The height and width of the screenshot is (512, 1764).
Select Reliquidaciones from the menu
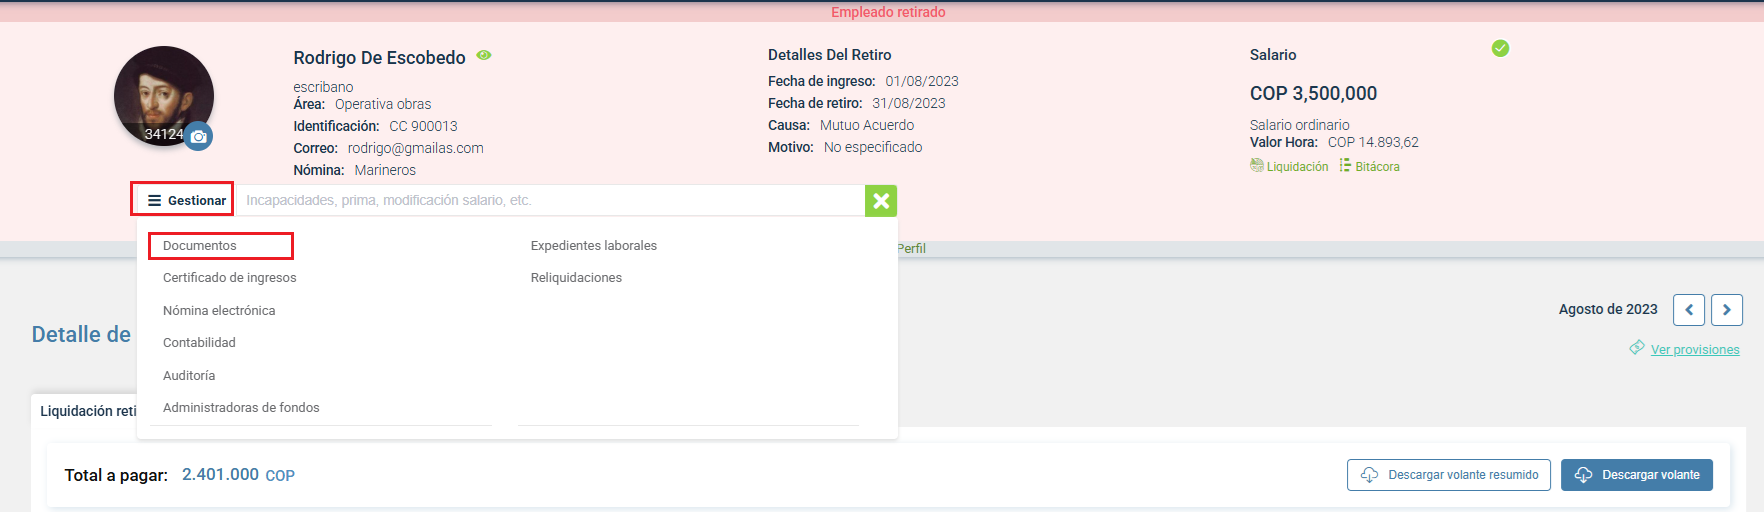(x=576, y=278)
